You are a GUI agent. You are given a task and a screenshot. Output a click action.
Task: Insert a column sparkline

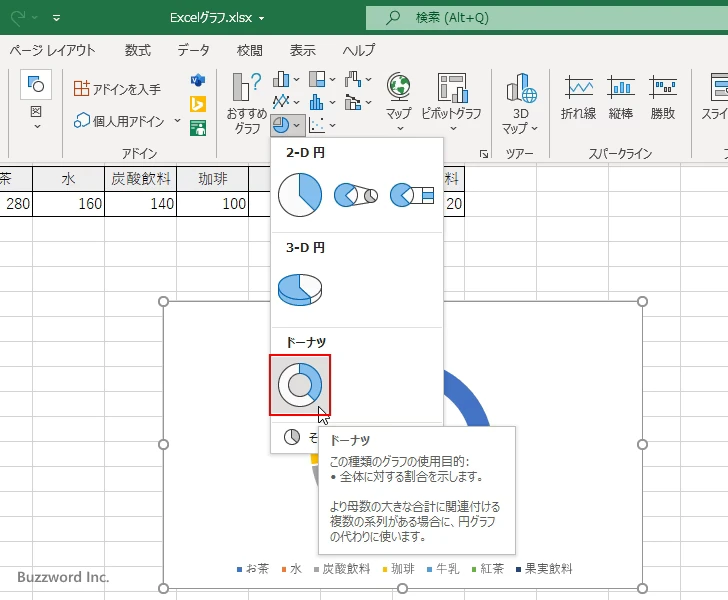pyautogui.click(x=621, y=97)
